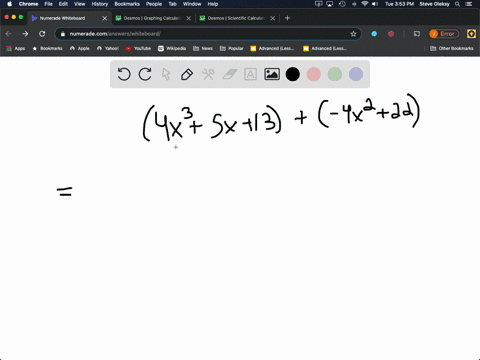The width and height of the screenshot is (480, 360).
Task: Undo the last whiteboard stroke
Action: point(124,74)
